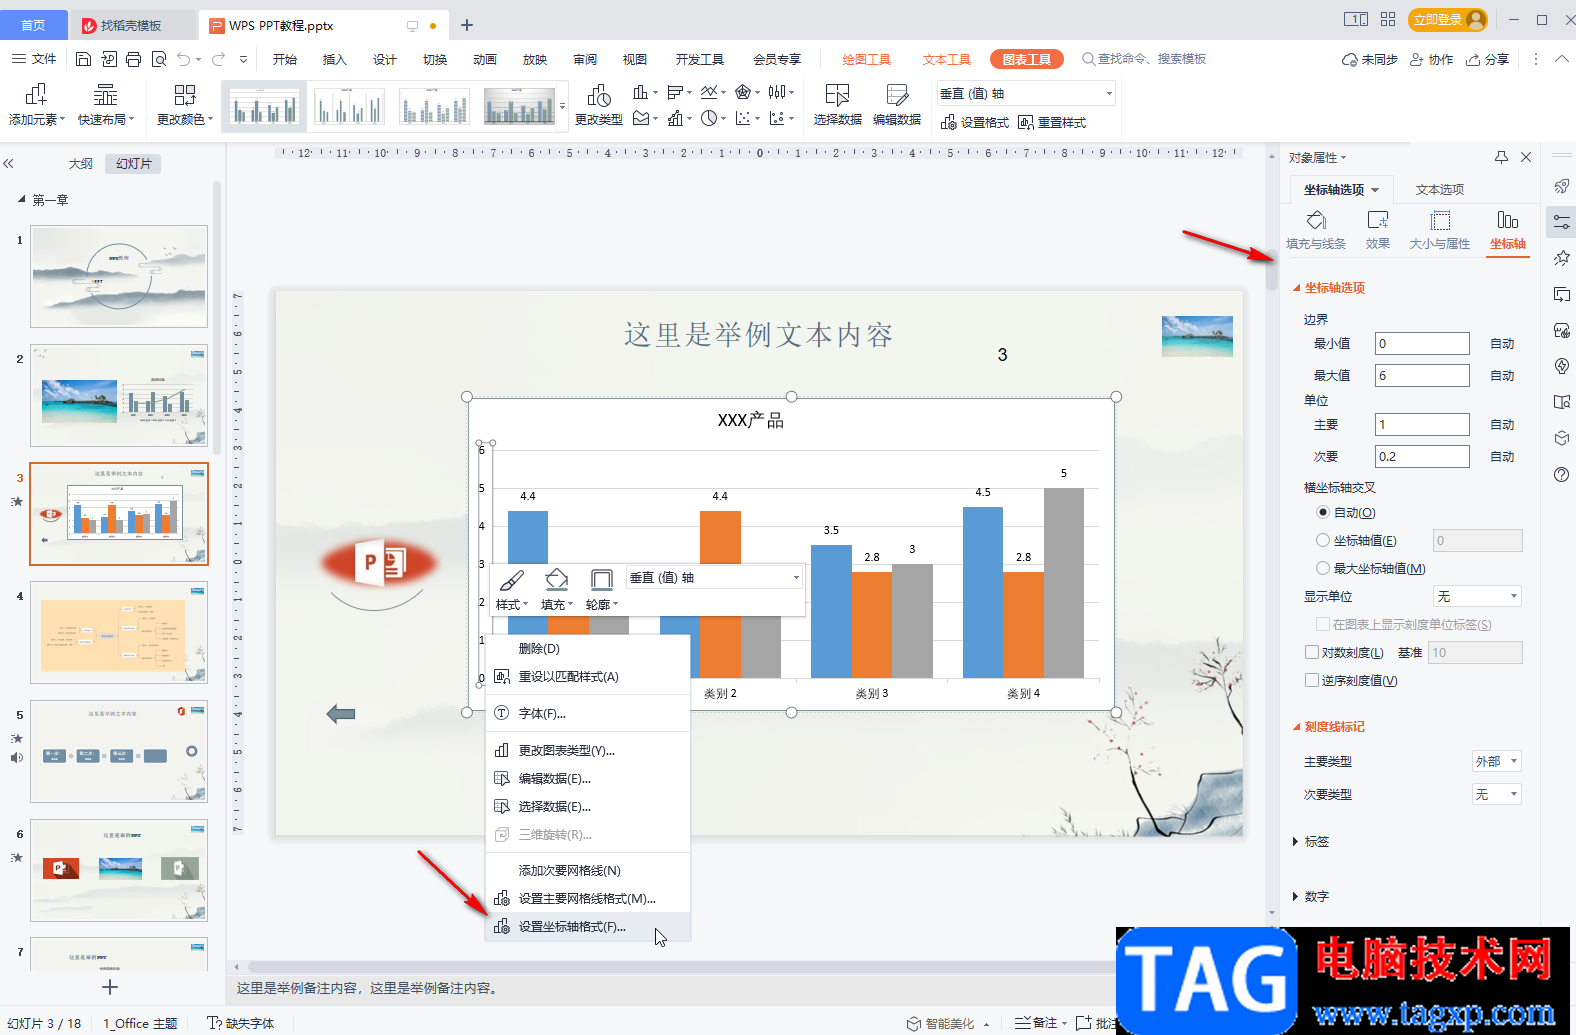Screen dimensions: 1576x1035
Task: Choose 更改图表类型(Y)... from context menu
Action: pos(588,750)
